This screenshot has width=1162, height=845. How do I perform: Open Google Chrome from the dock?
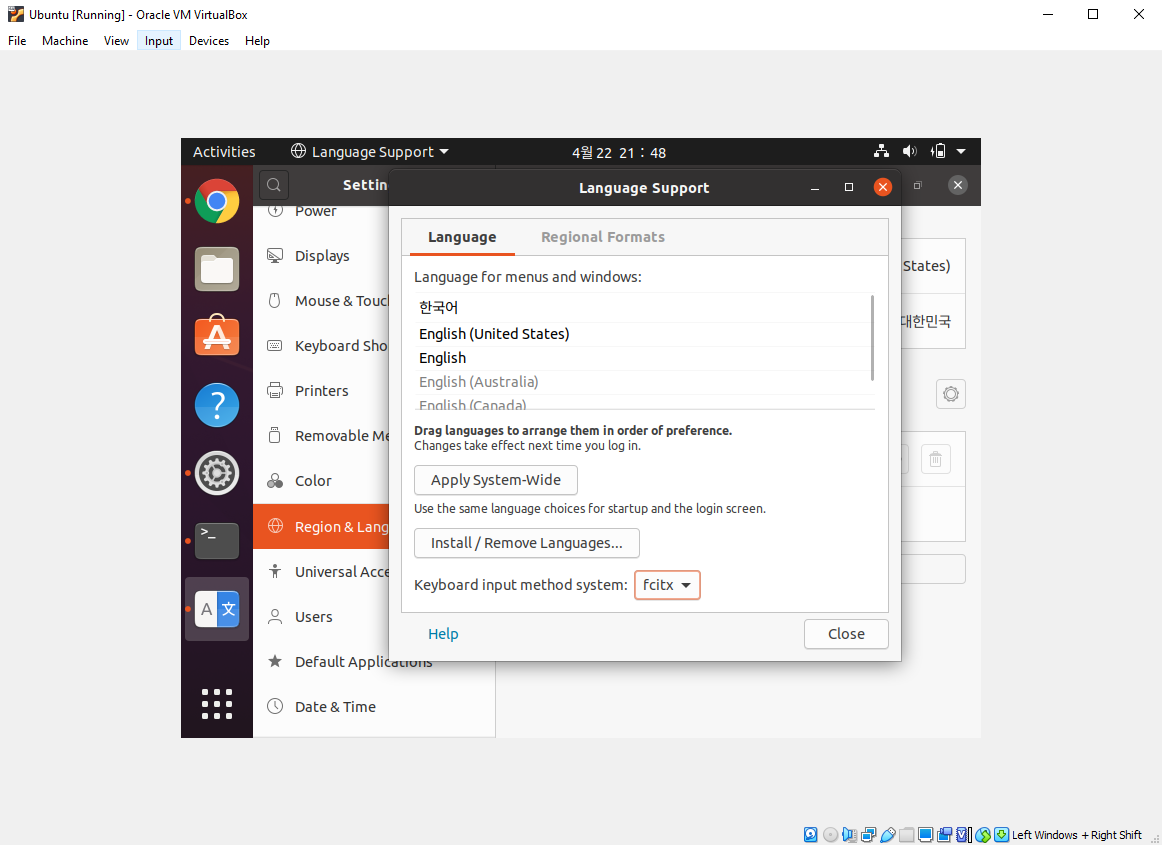point(216,201)
